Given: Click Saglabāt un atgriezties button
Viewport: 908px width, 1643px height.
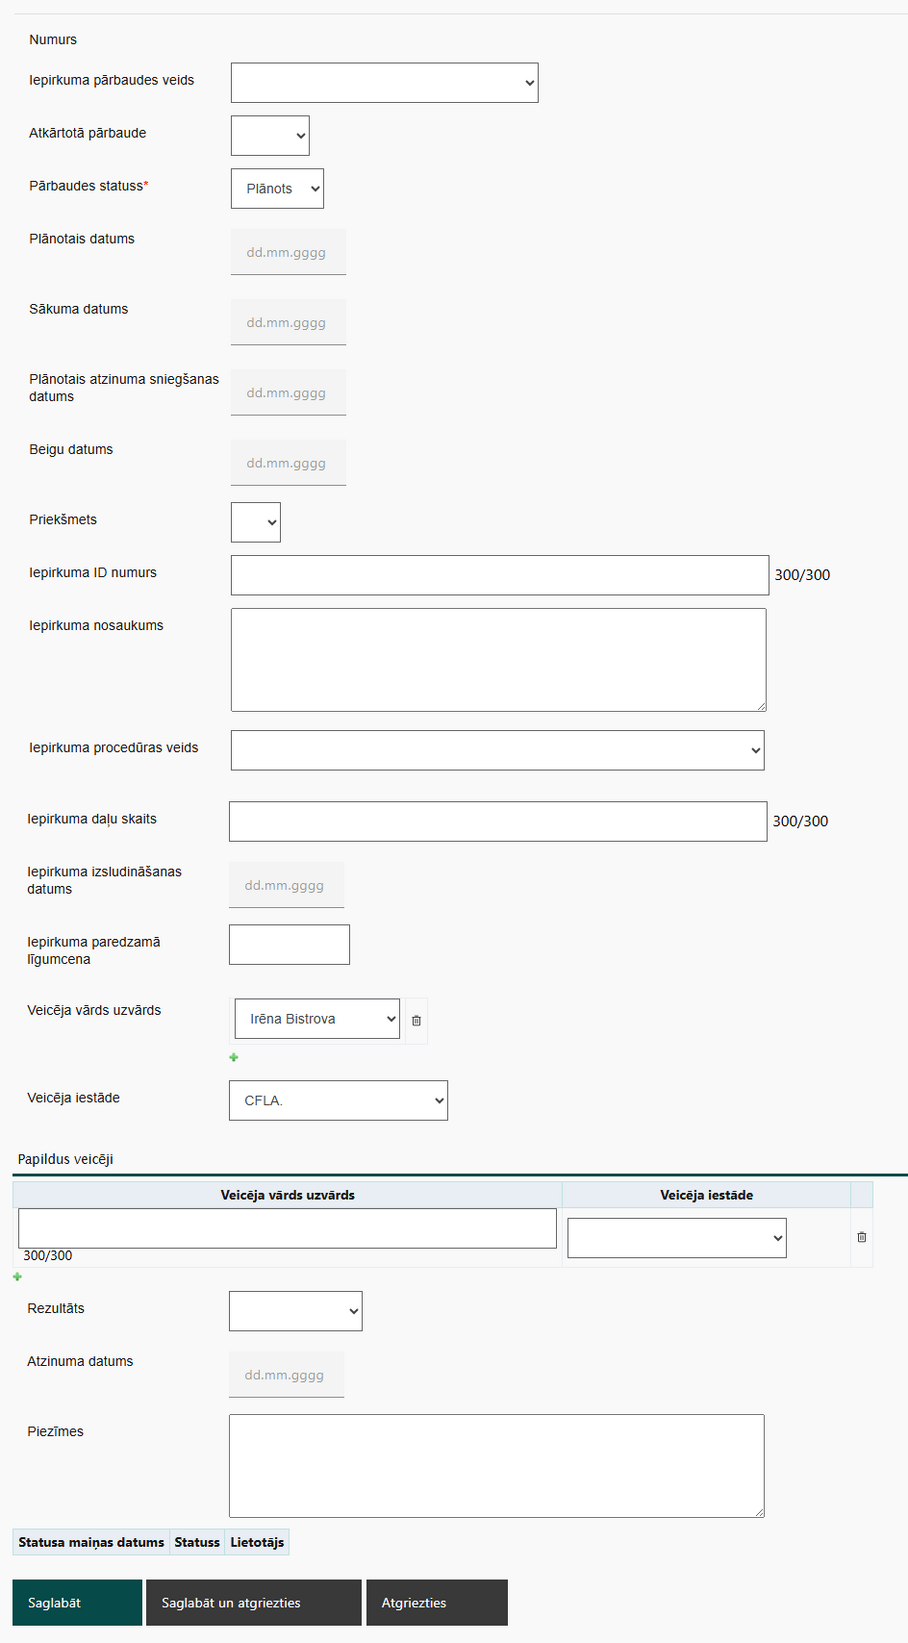Looking at the screenshot, I should [253, 1603].
